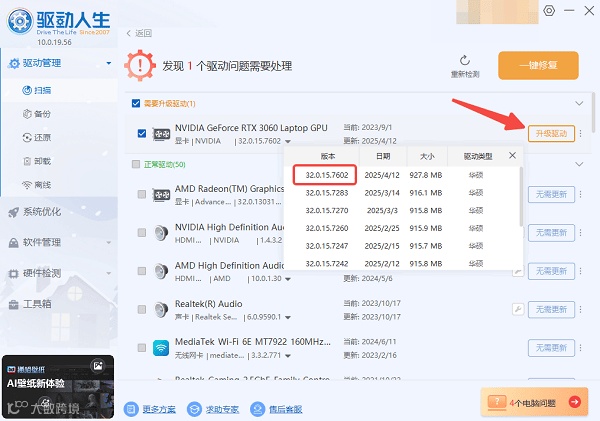Check Realtek(R) Audio checkbox
600x421 pixels.
(x=142, y=309)
